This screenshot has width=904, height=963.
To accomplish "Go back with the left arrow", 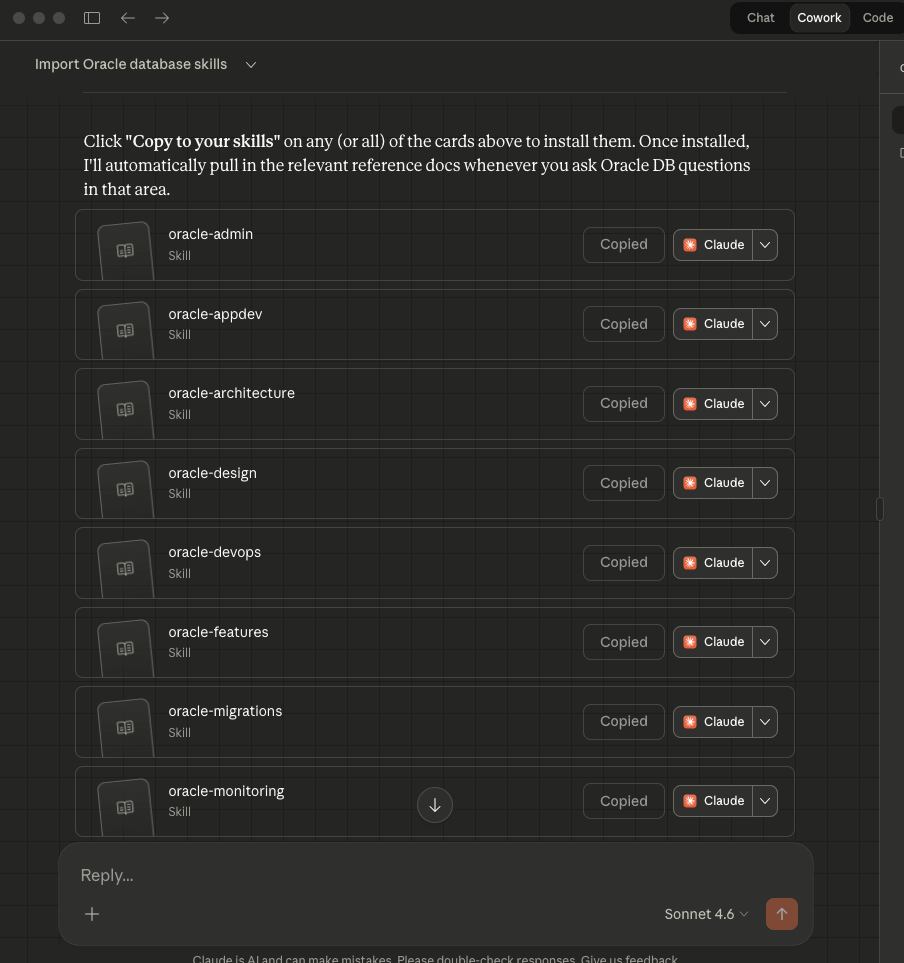I will click(127, 18).
